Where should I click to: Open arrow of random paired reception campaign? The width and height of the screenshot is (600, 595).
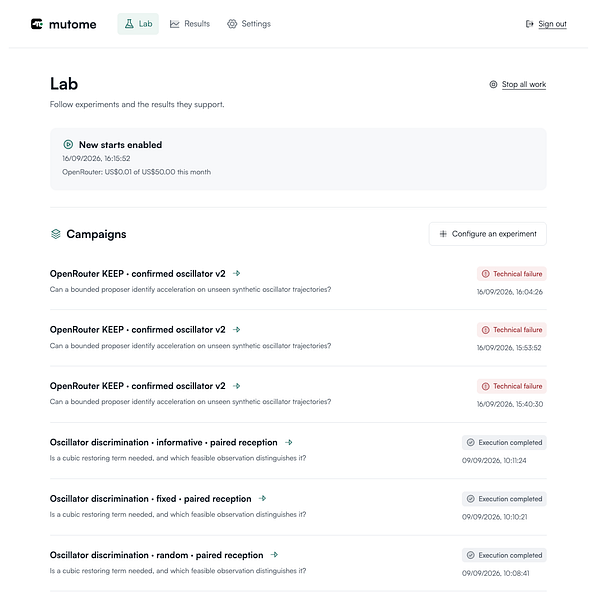click(x=274, y=554)
